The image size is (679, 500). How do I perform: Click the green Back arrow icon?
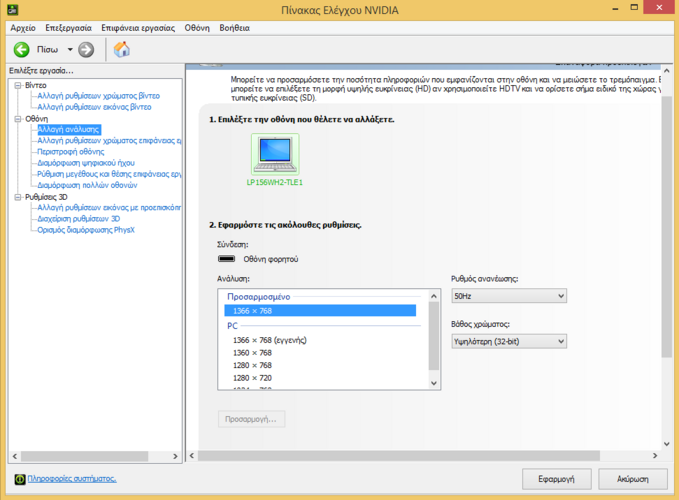[x=21, y=50]
